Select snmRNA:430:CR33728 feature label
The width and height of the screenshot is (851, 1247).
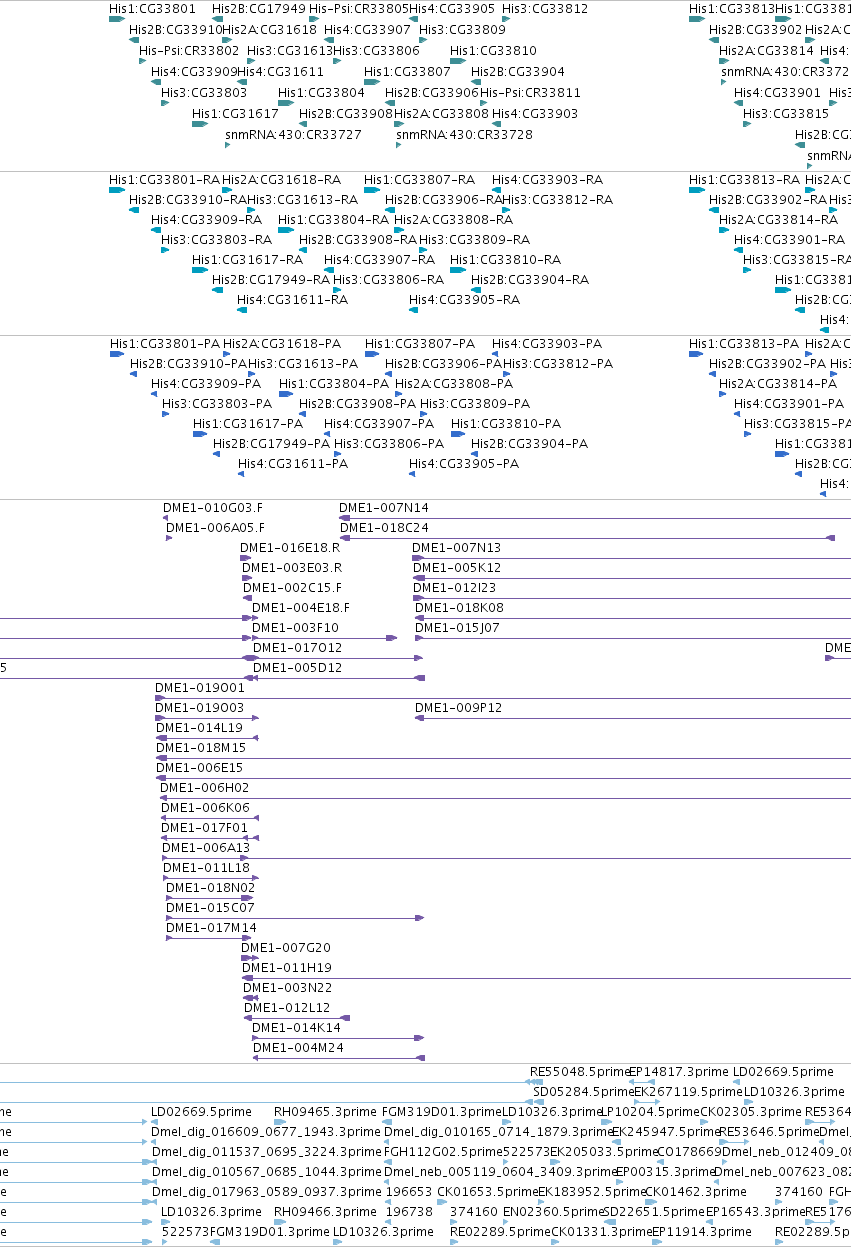click(464, 135)
